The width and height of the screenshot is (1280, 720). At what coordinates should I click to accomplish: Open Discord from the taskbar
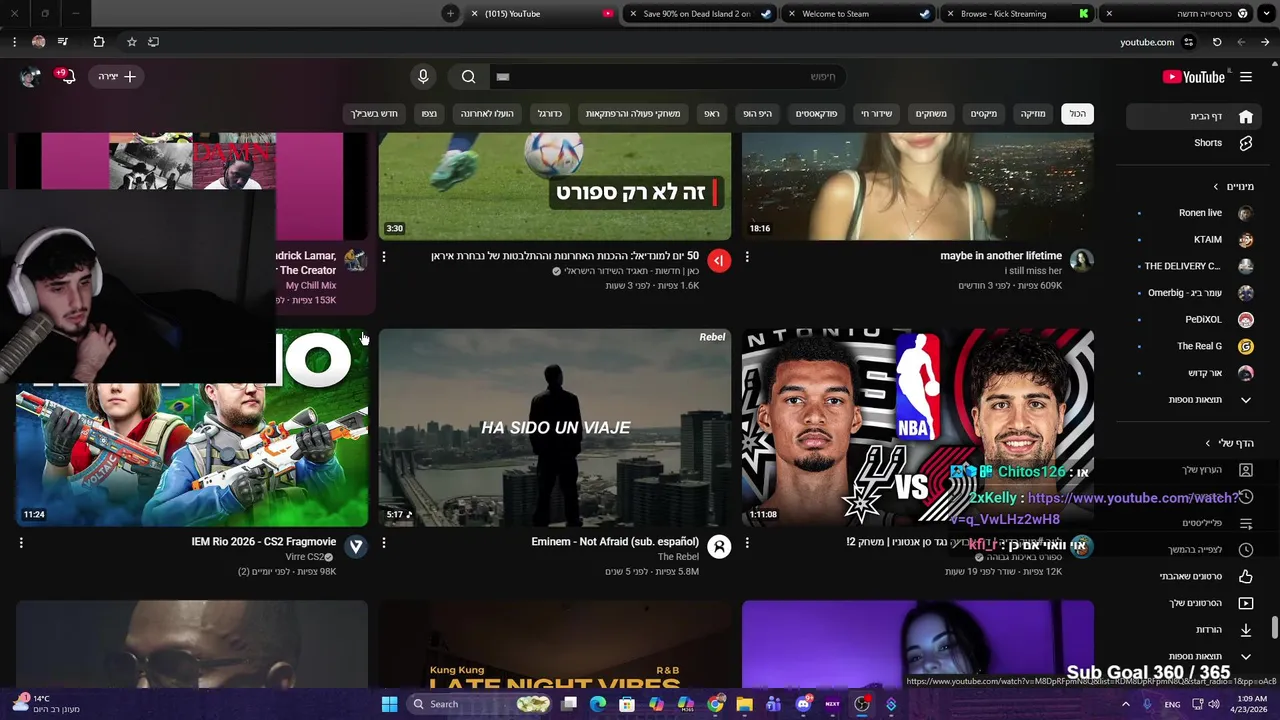(x=802, y=704)
